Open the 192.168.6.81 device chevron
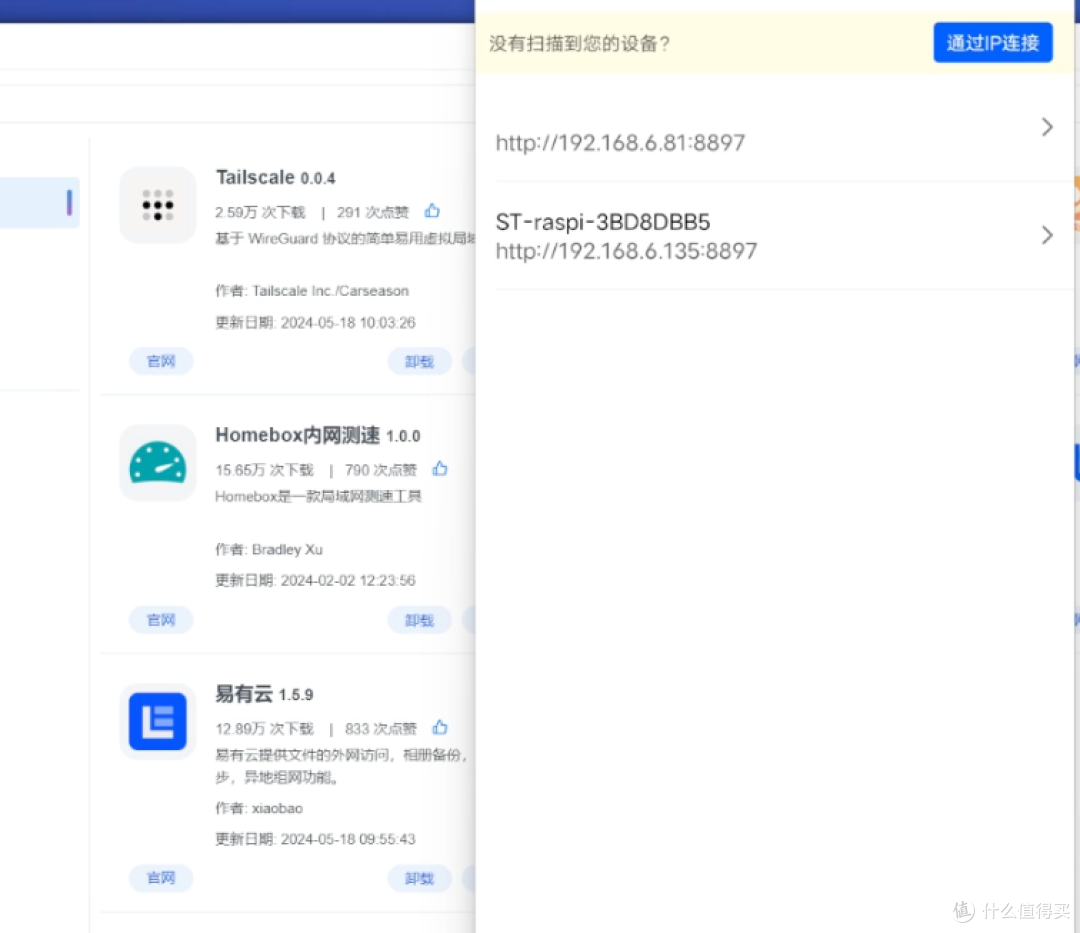 [x=1047, y=127]
